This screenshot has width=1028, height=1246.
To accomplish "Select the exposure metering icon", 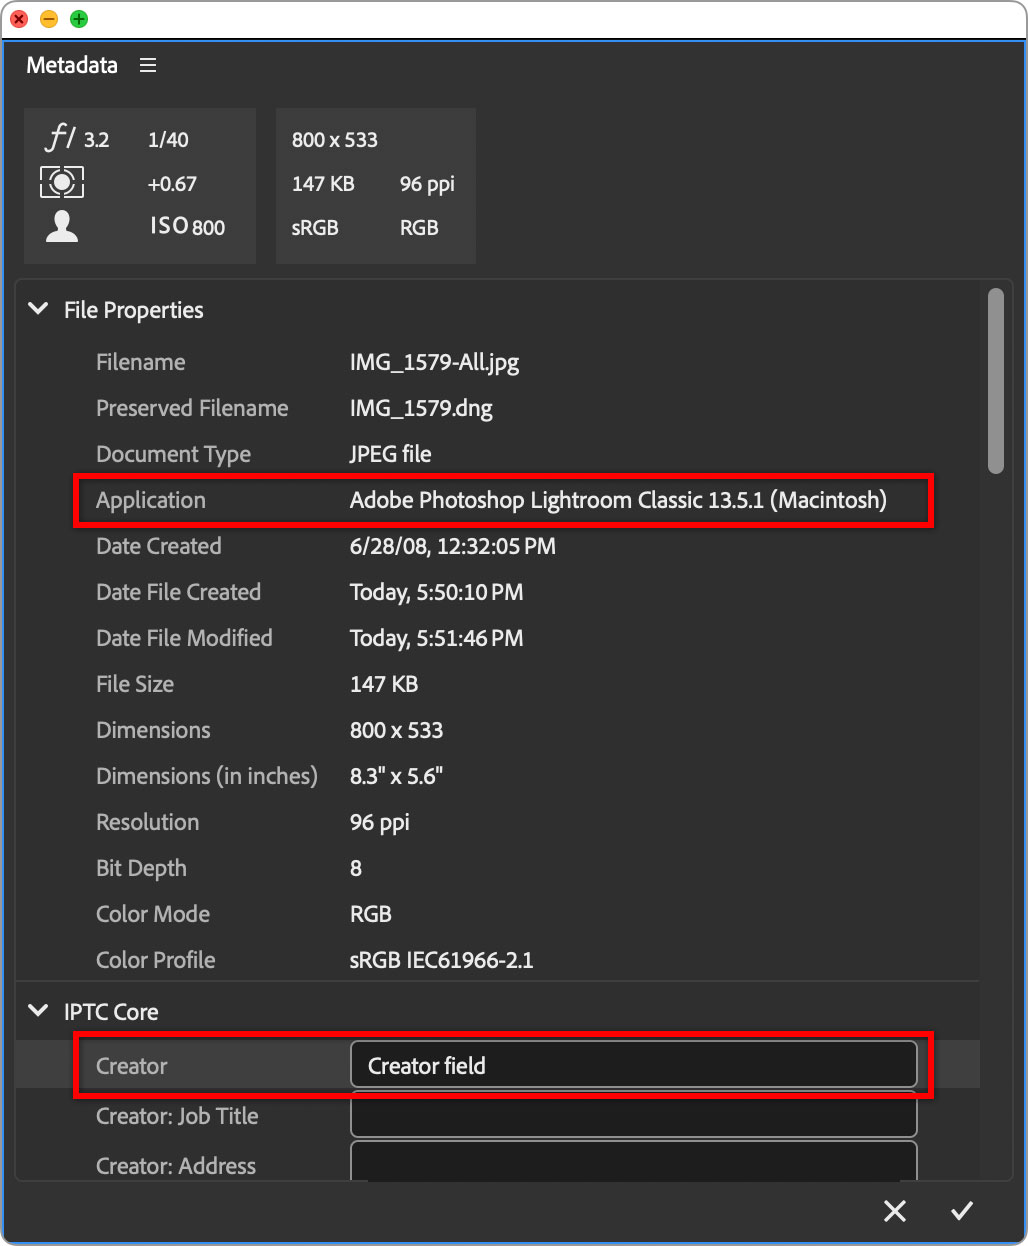I will [x=63, y=182].
